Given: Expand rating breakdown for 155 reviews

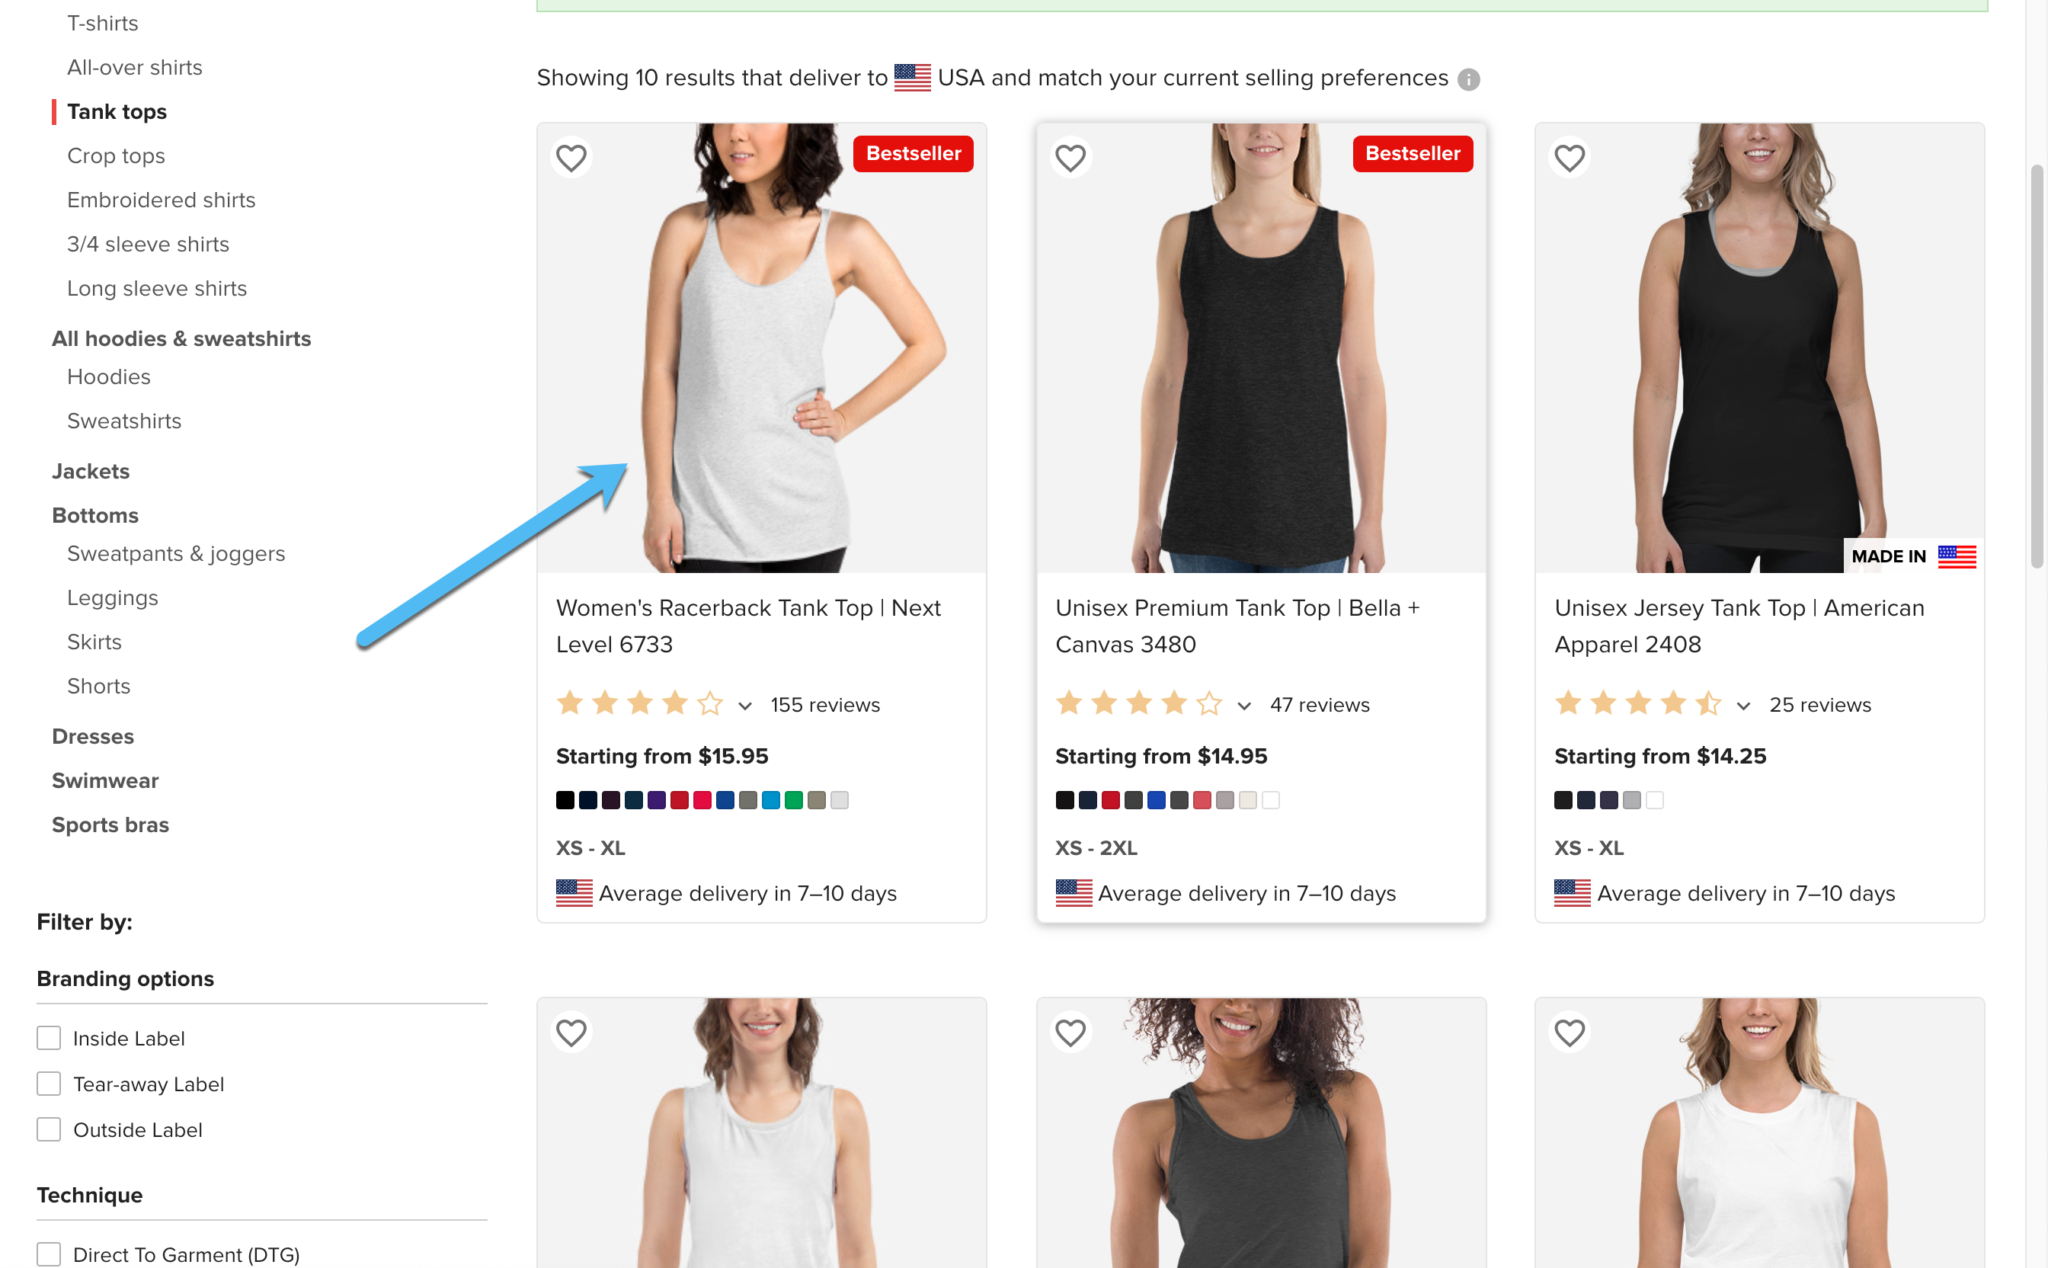Looking at the screenshot, I should (745, 704).
